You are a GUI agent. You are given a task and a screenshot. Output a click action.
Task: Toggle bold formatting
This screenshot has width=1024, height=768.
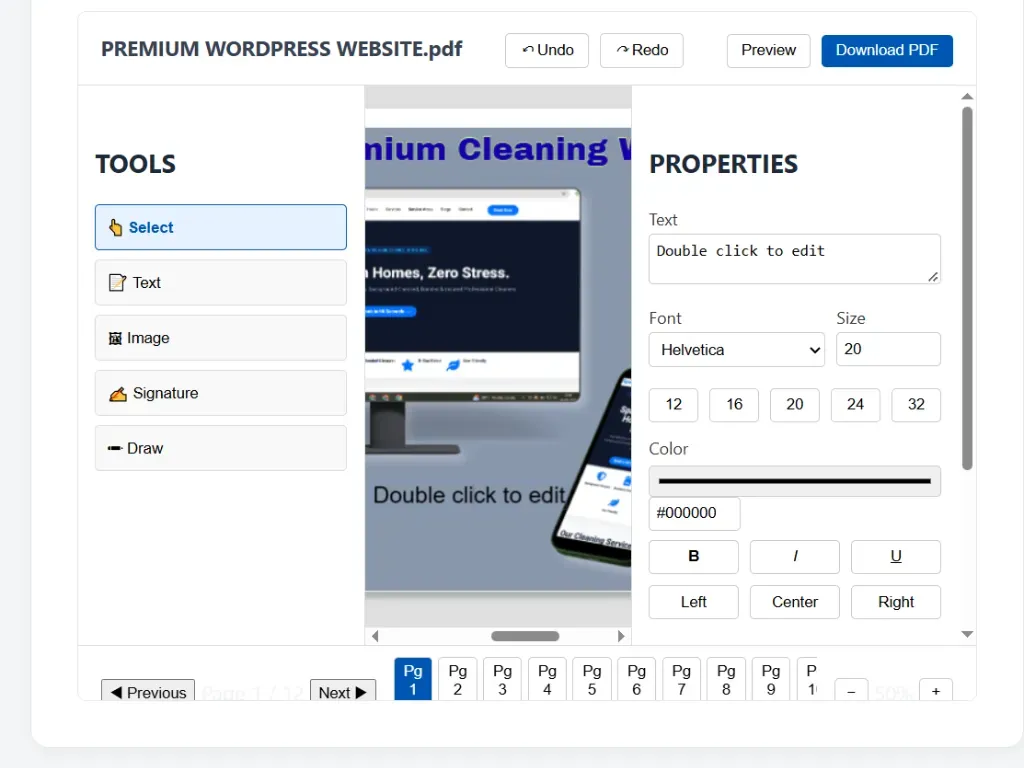[x=694, y=556]
